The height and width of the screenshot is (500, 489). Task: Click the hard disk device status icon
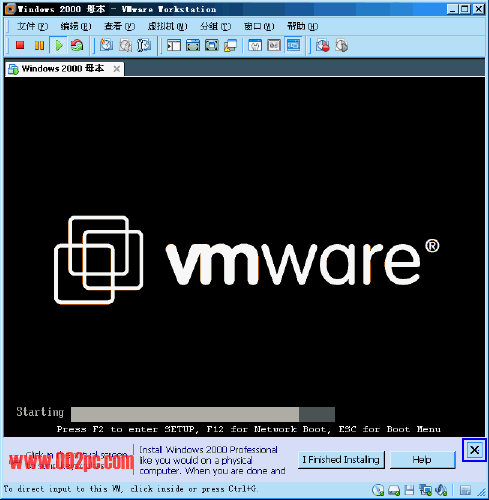[394, 490]
